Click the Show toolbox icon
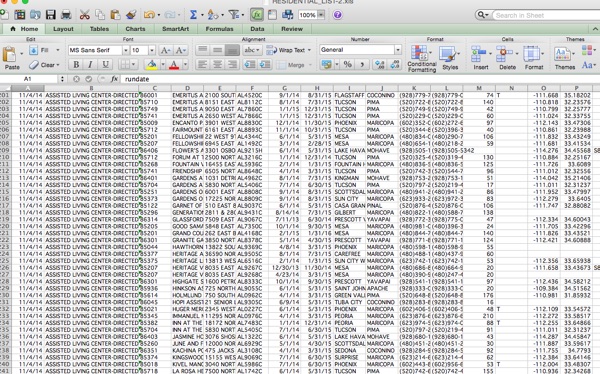This screenshot has width=600, height=374. tap(272, 15)
